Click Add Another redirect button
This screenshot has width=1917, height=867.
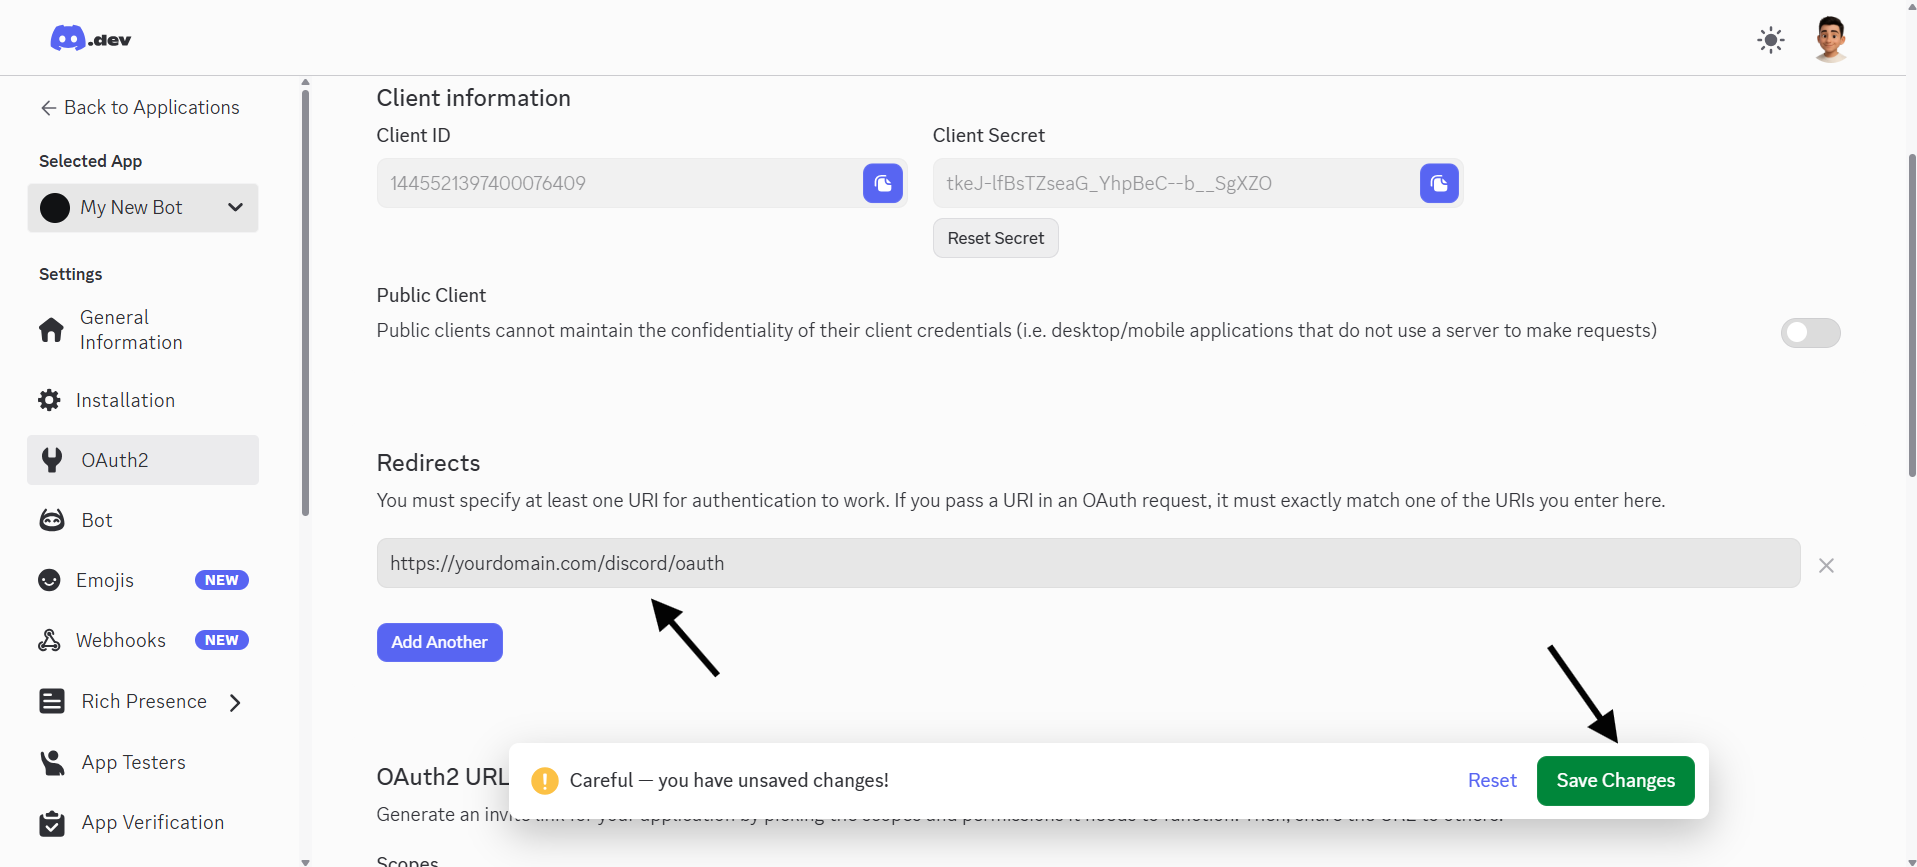[439, 642]
